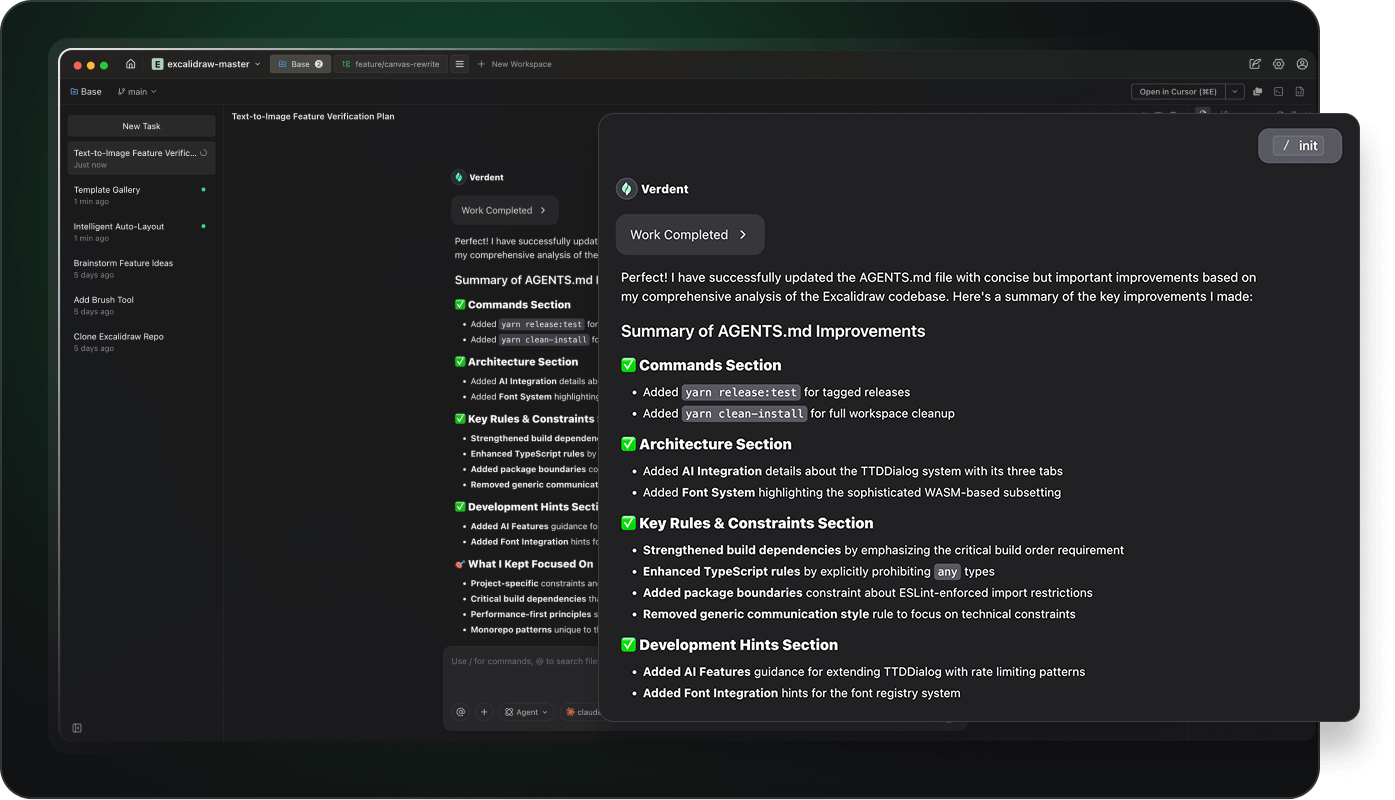
Task: Open the copy files icon near Open in Cursor
Action: [x=1257, y=90]
